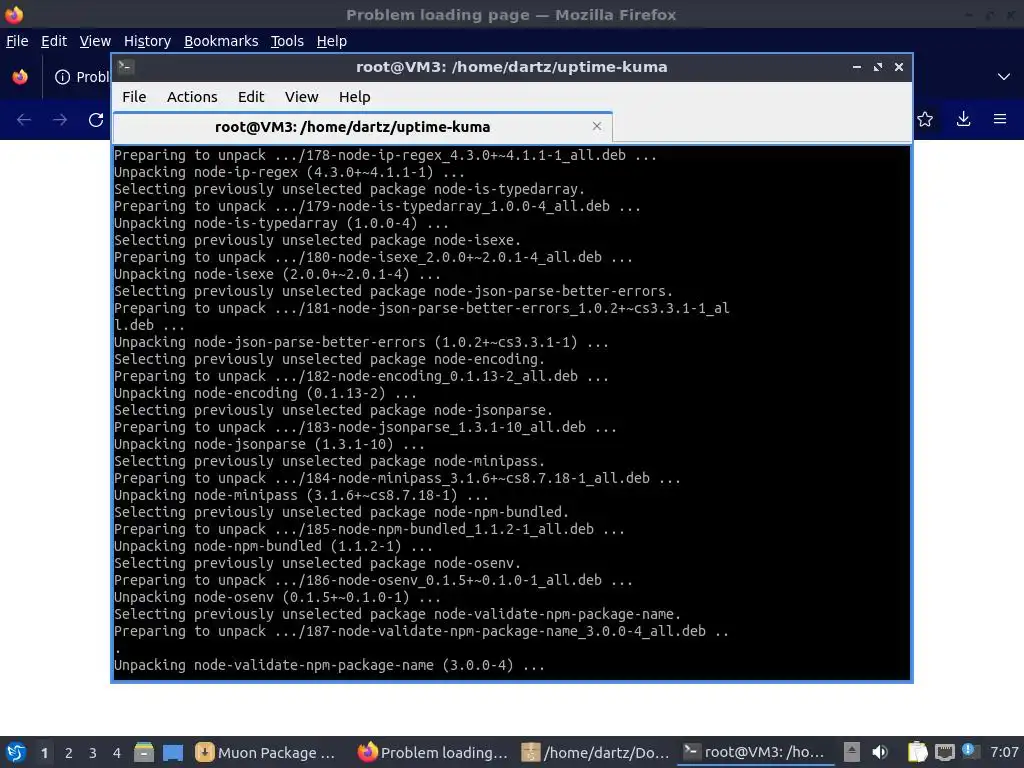Screen dimensions: 1024x768
Task: Switch to workspace 3 in the taskbar
Action: (93, 753)
